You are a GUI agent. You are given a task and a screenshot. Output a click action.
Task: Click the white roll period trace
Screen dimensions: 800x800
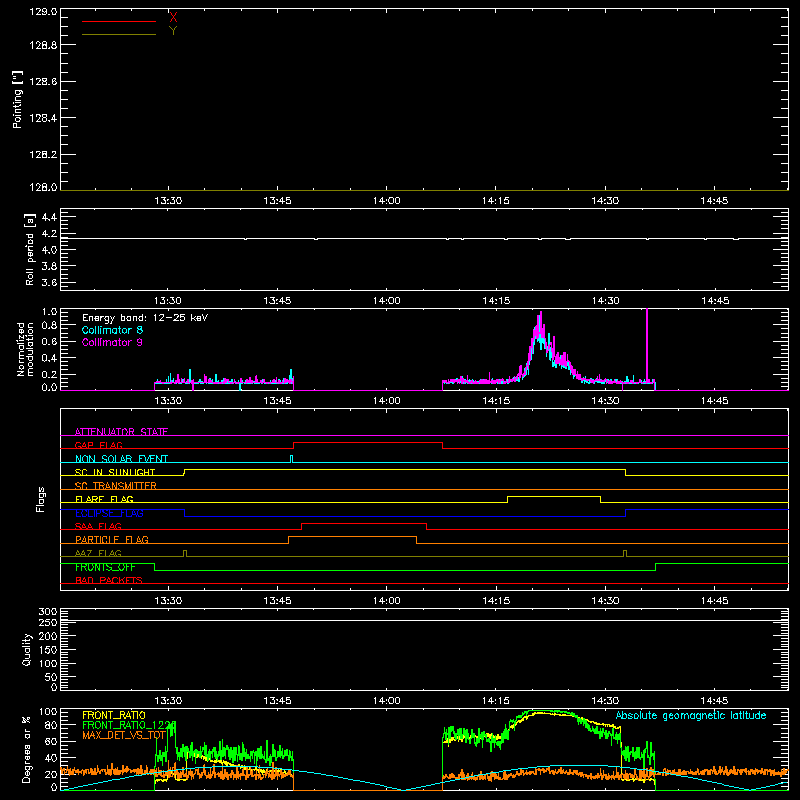point(424,238)
